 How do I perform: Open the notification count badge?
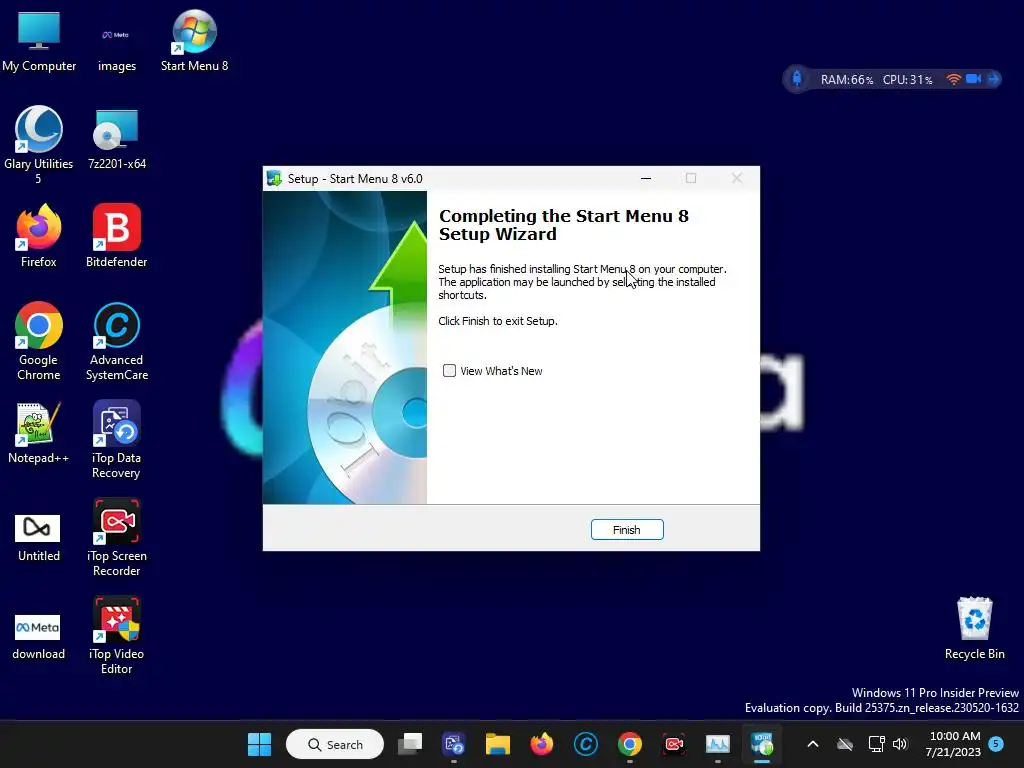tap(996, 743)
